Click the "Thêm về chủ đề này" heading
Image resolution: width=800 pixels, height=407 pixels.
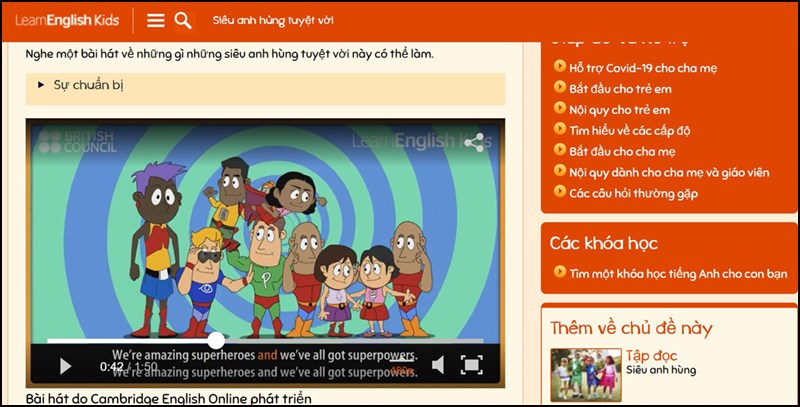pyautogui.click(x=631, y=328)
